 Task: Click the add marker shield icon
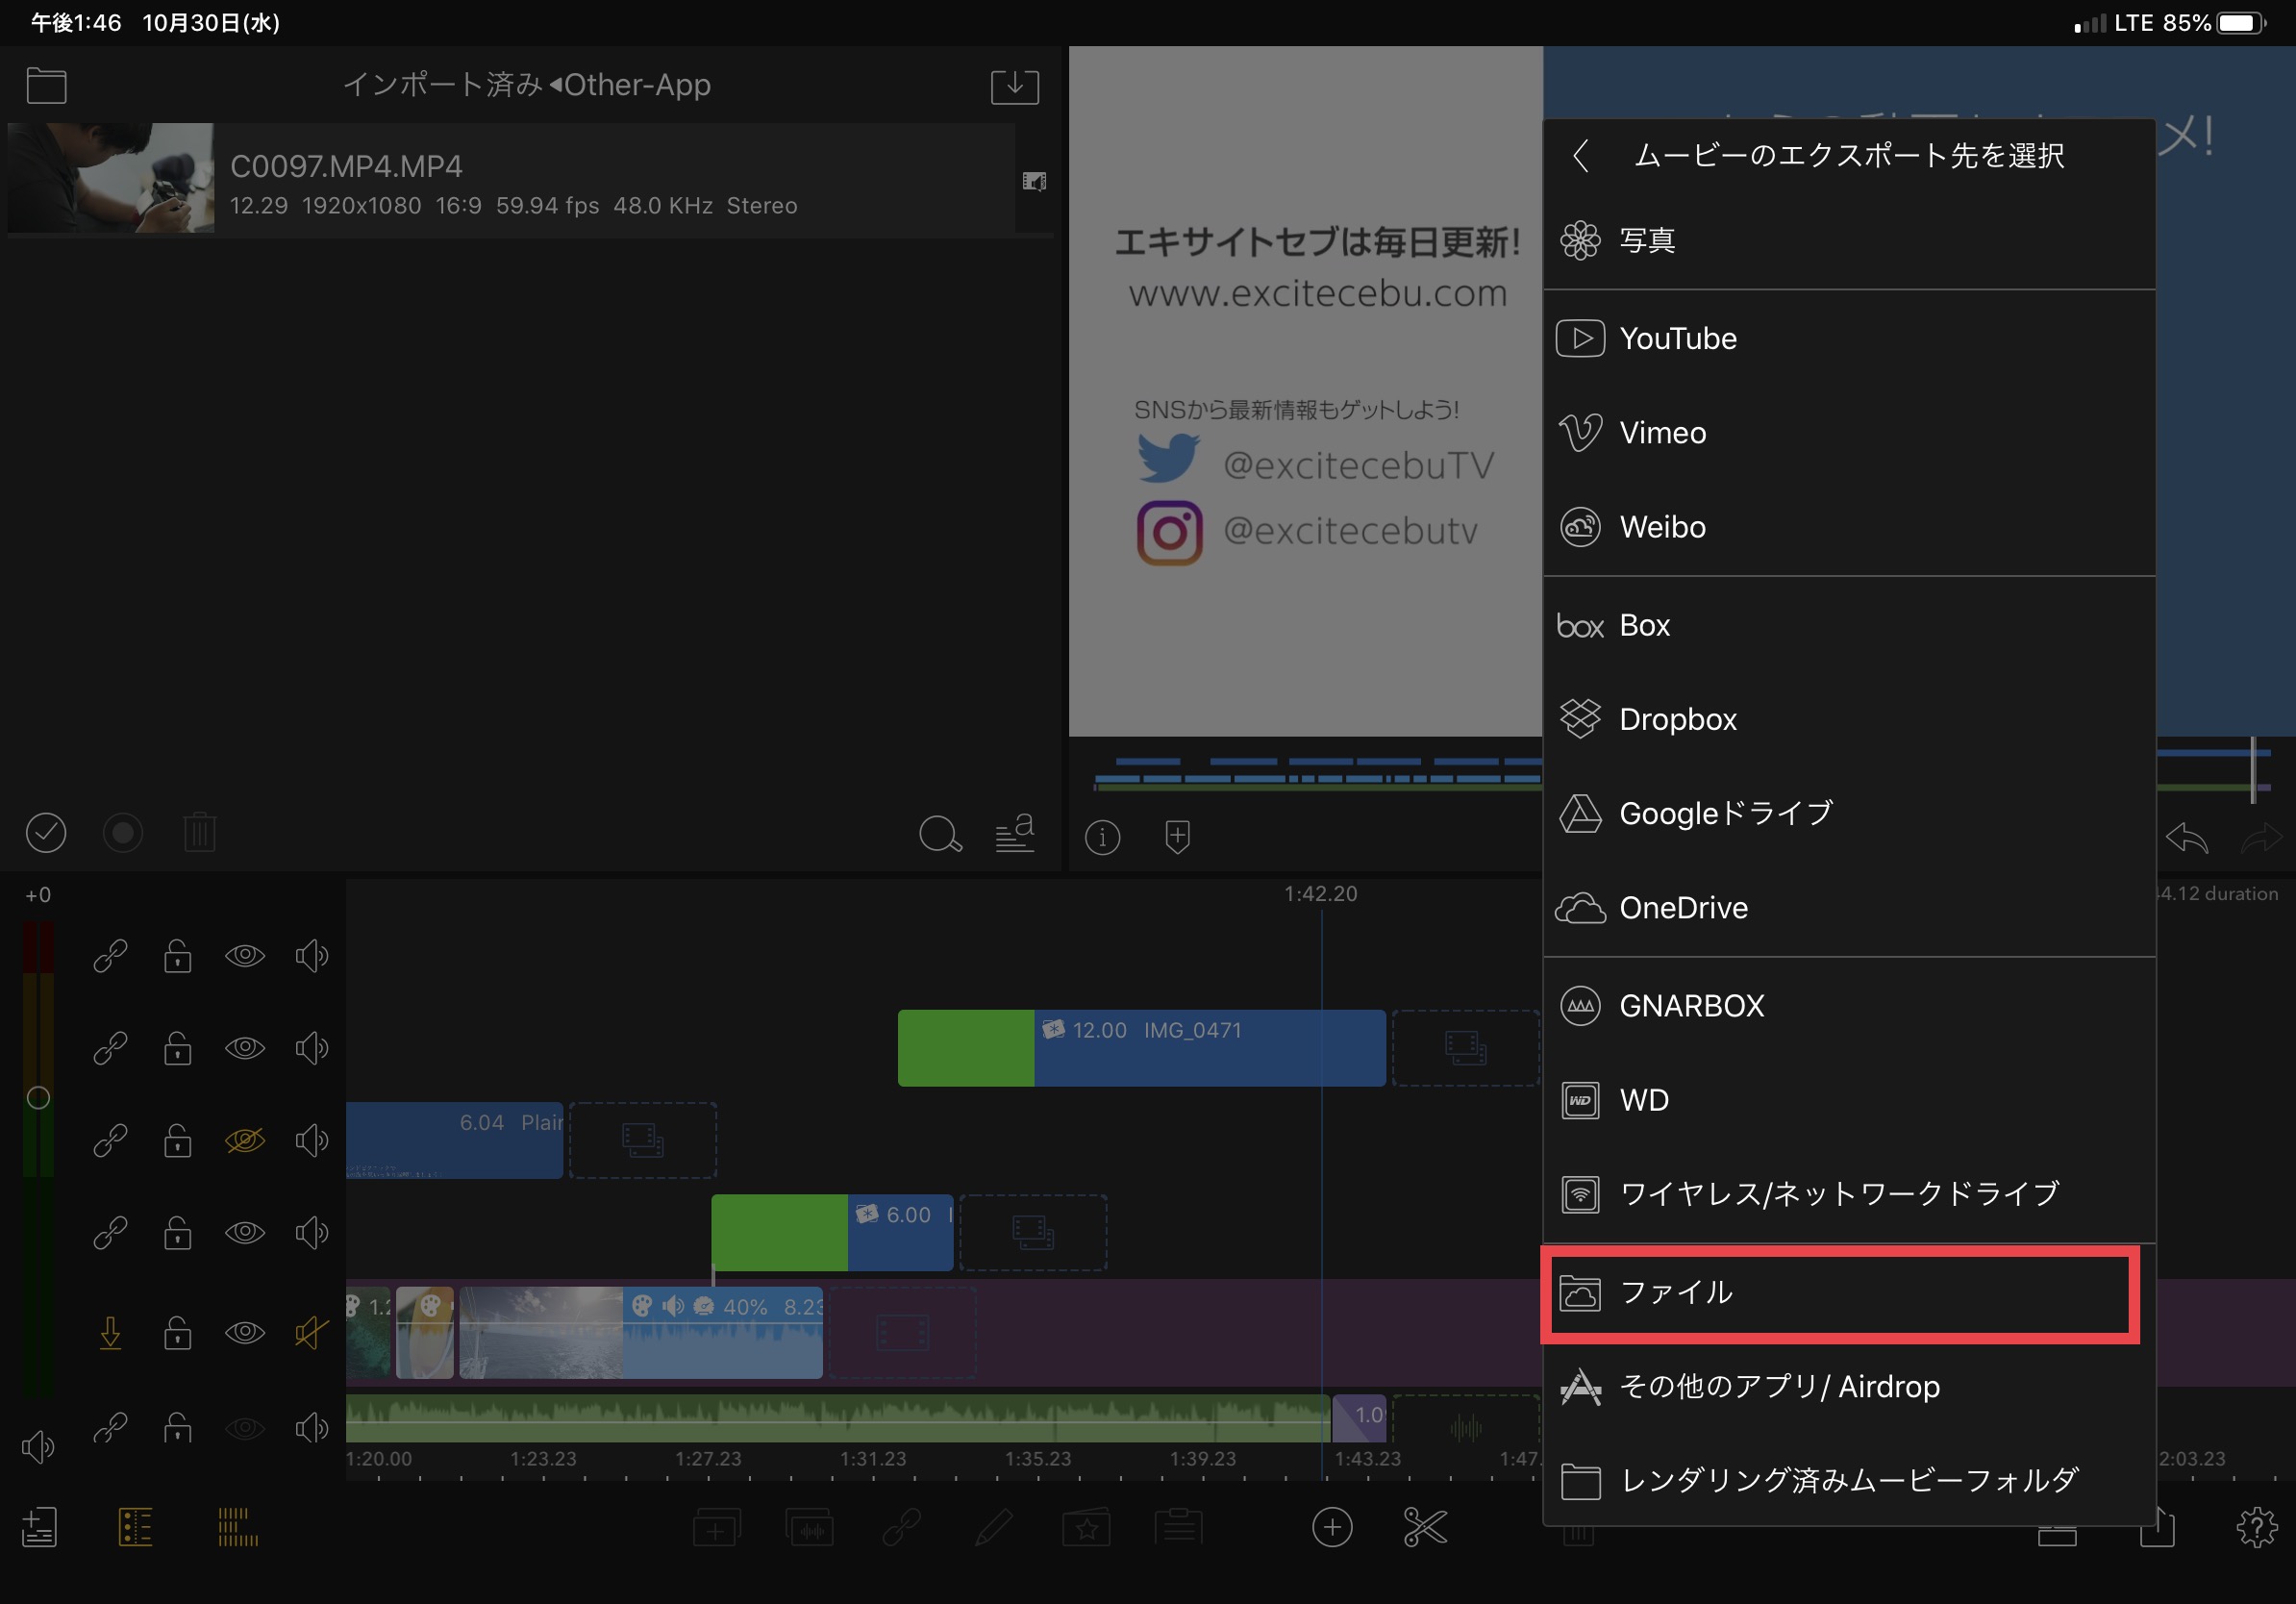(1177, 837)
